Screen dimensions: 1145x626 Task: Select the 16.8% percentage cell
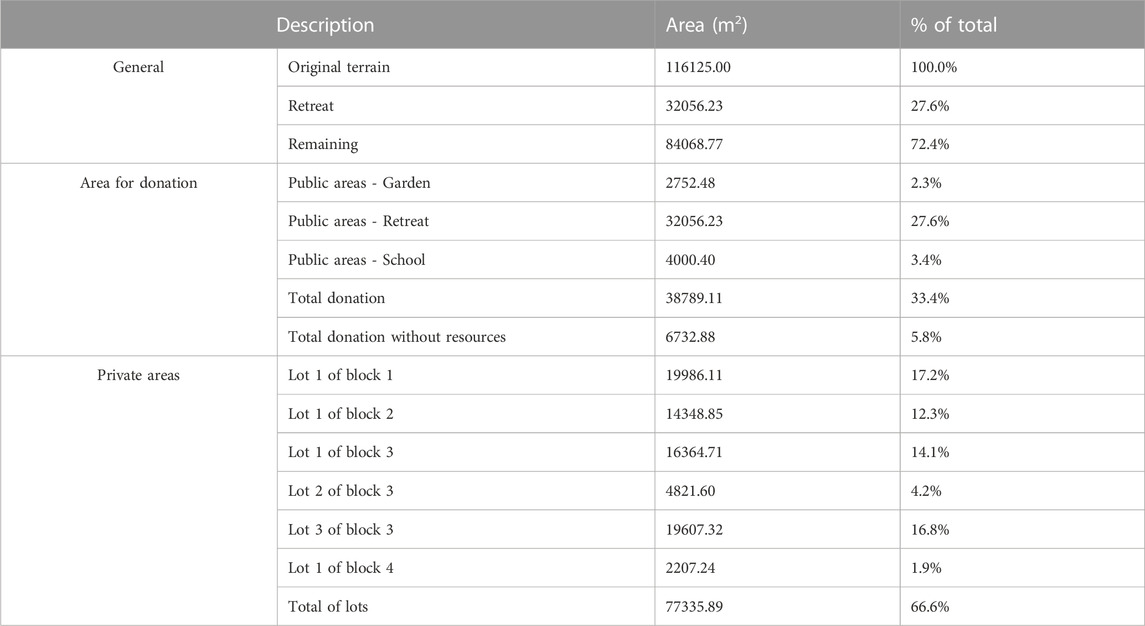coord(930,530)
